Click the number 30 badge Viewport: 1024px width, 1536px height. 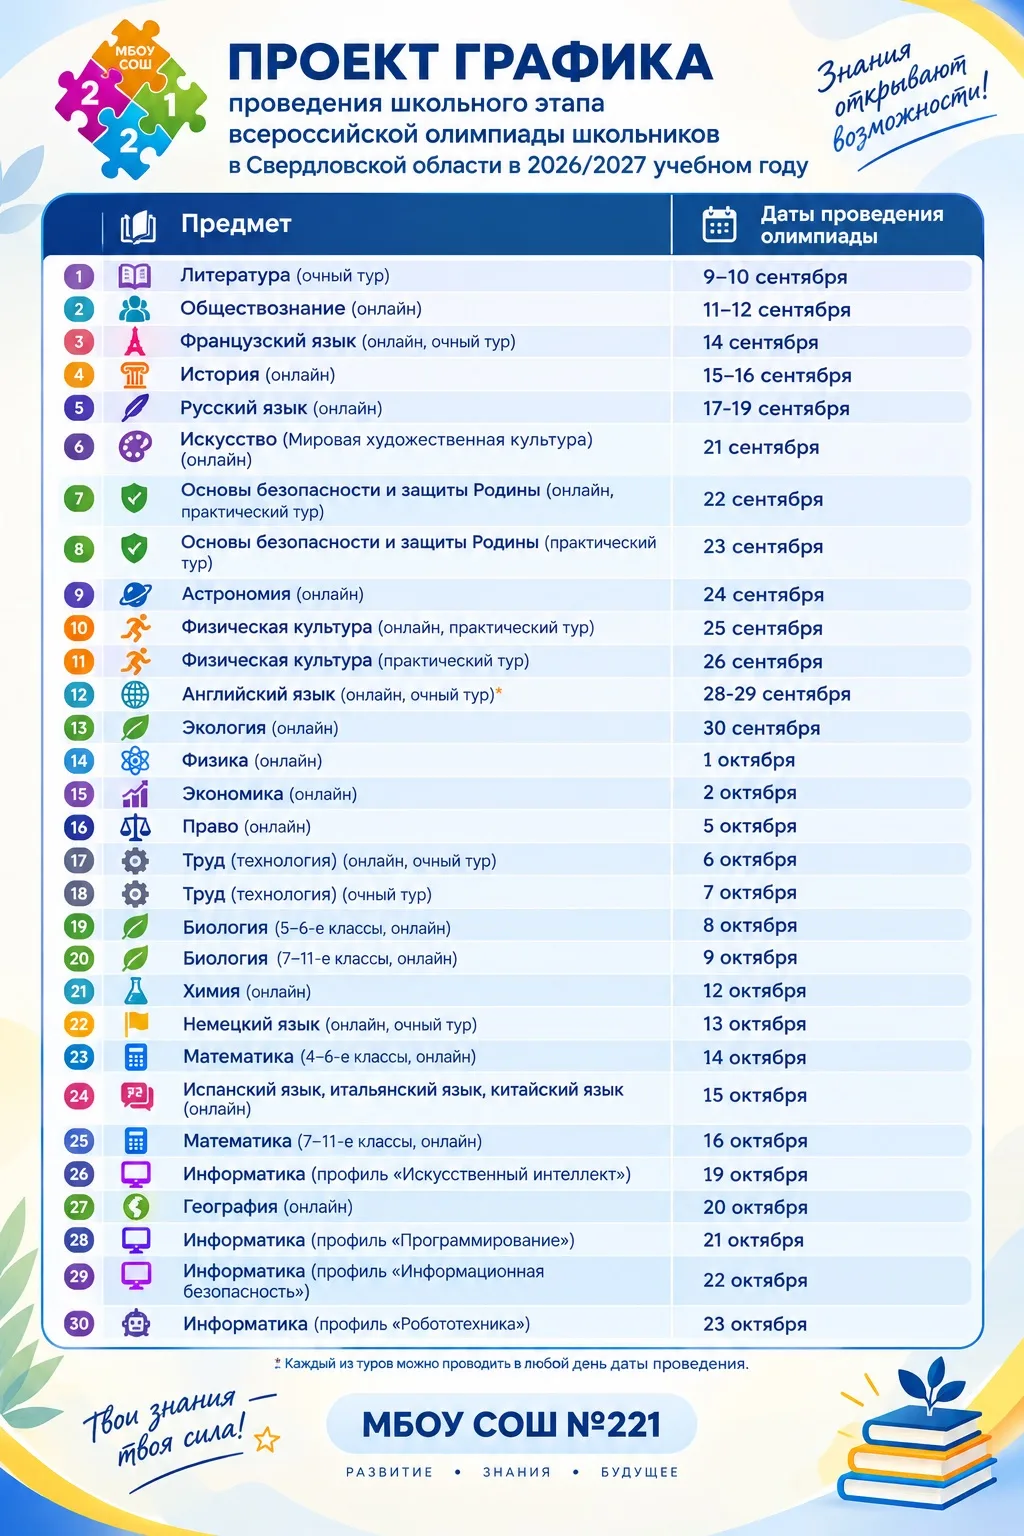pyautogui.click(x=79, y=1323)
